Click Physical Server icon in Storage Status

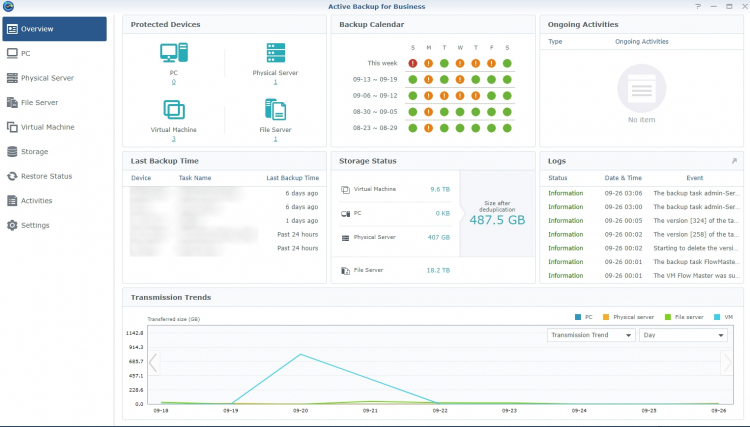(345, 238)
